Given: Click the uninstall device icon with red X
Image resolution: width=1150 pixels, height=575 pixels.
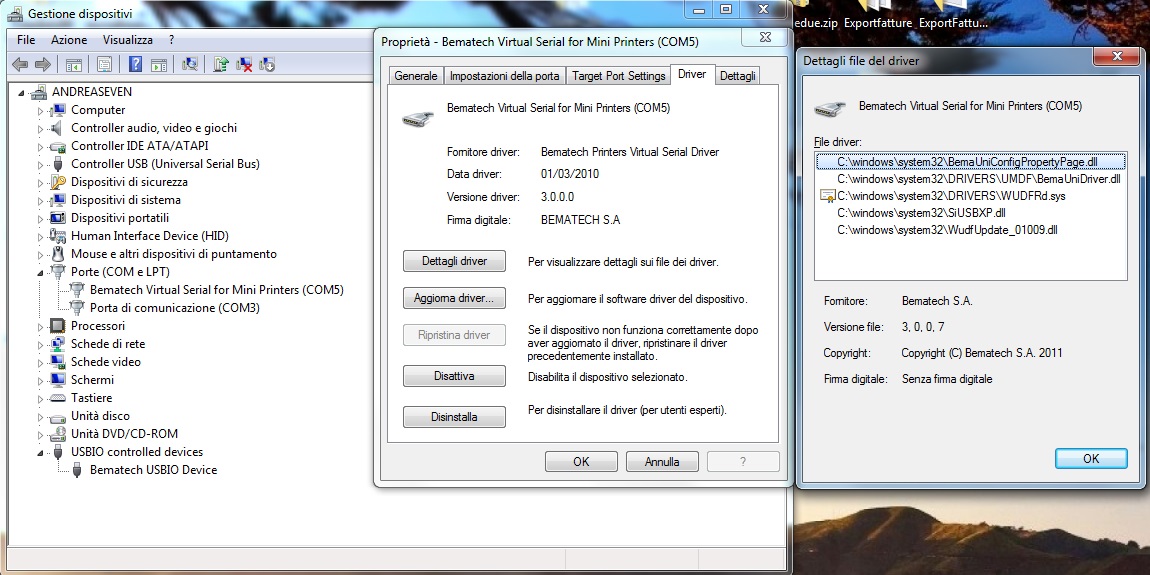Looking at the screenshot, I should pos(244,65).
